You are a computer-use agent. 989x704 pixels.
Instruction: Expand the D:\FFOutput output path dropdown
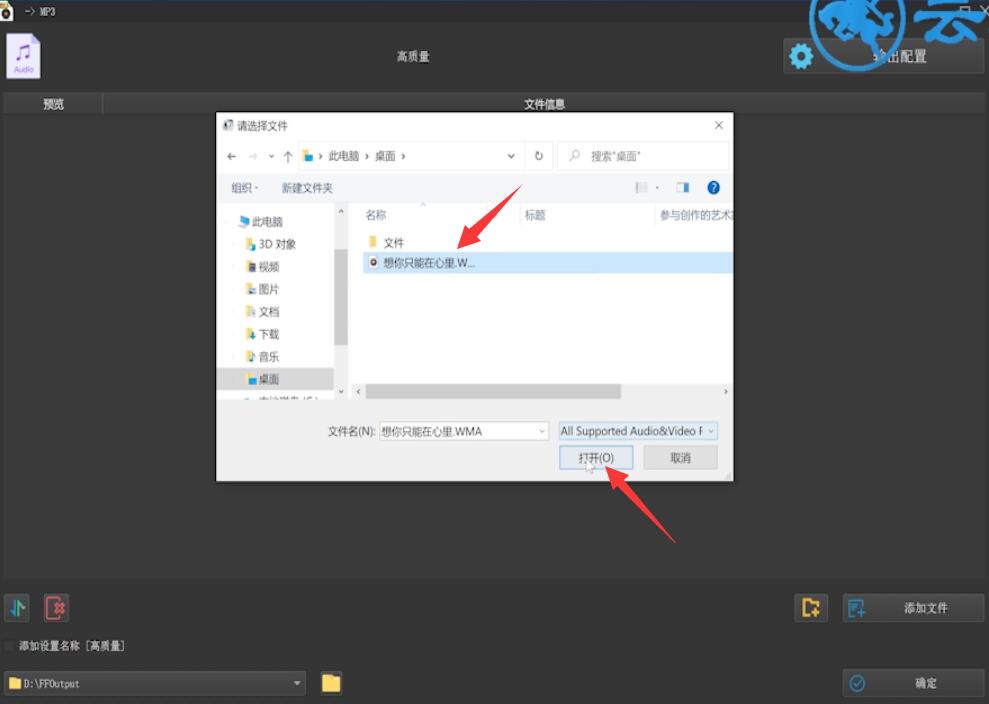[297, 683]
